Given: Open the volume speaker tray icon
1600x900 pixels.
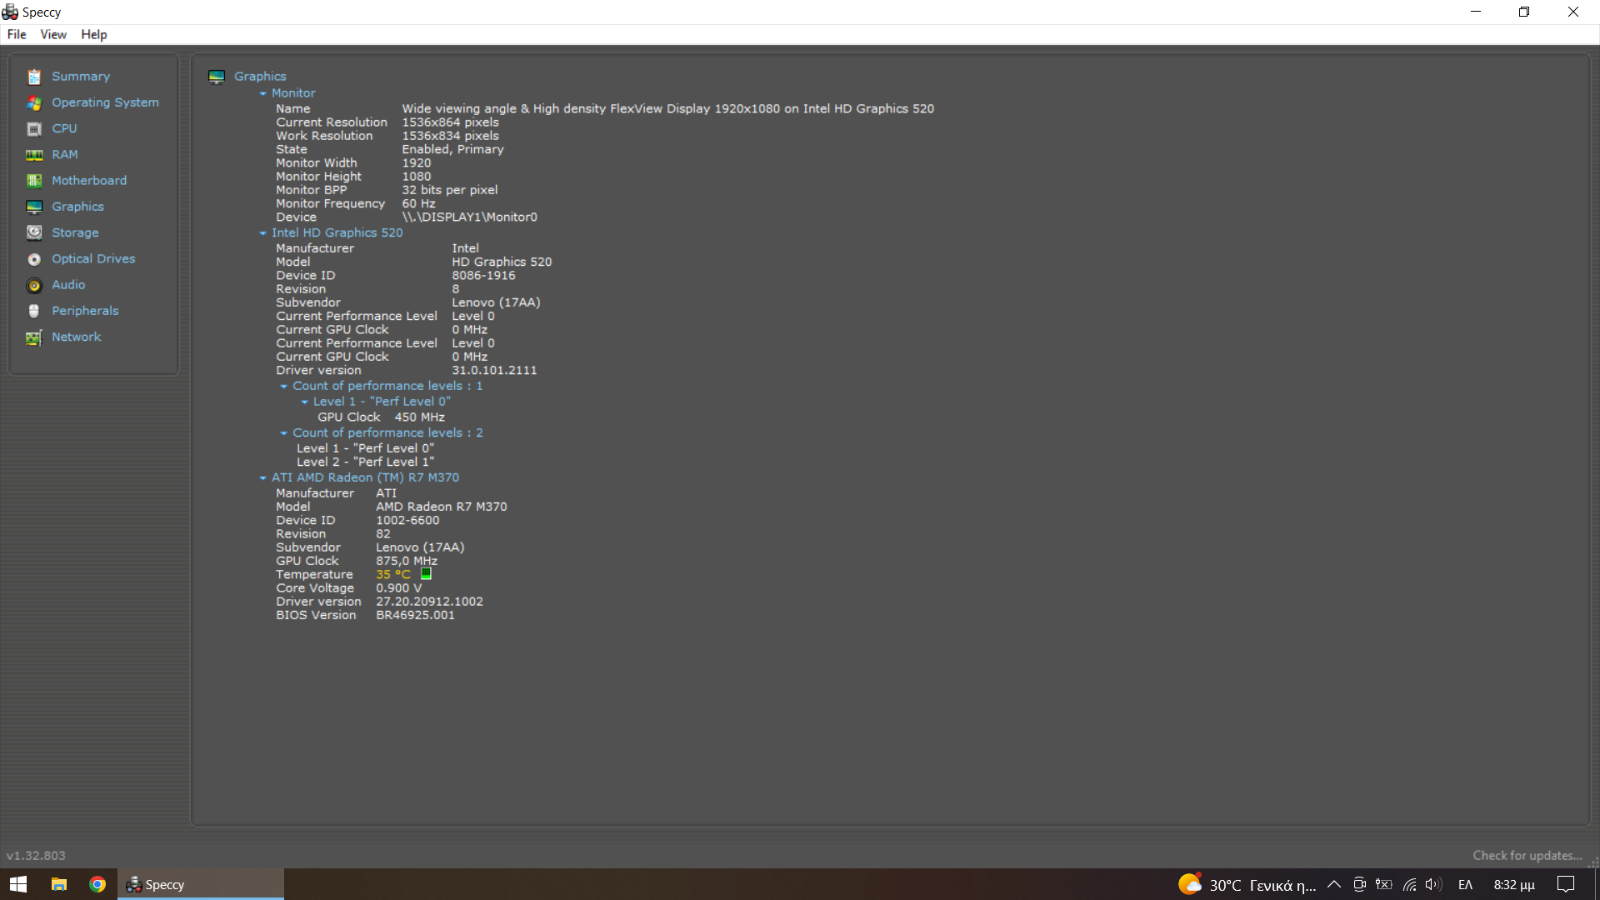Looking at the screenshot, I should click(x=1434, y=884).
